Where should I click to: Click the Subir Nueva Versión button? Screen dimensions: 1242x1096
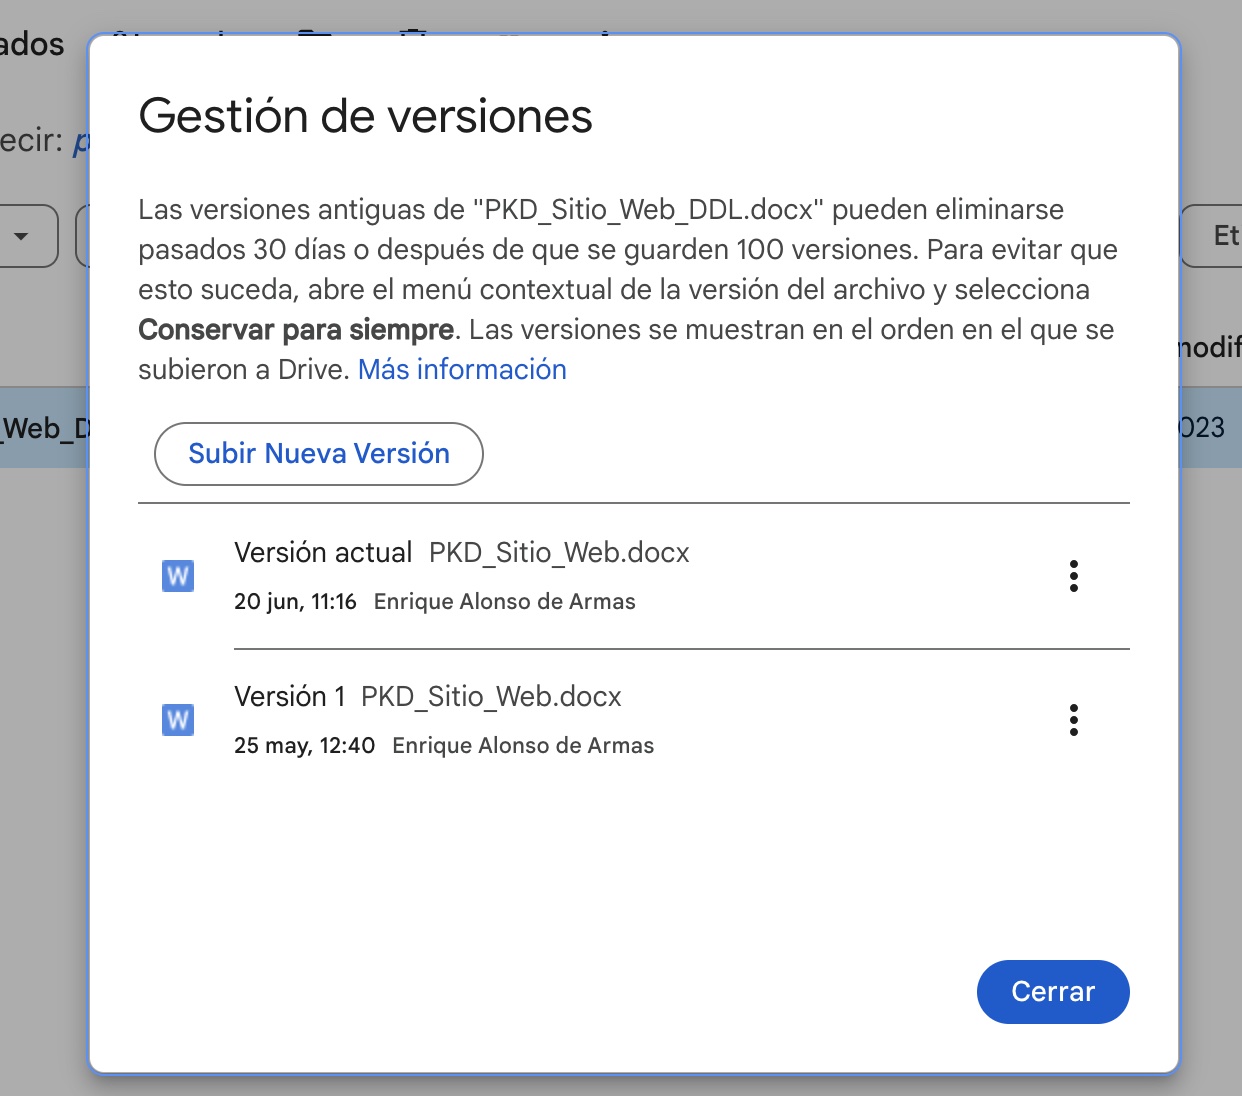point(318,454)
